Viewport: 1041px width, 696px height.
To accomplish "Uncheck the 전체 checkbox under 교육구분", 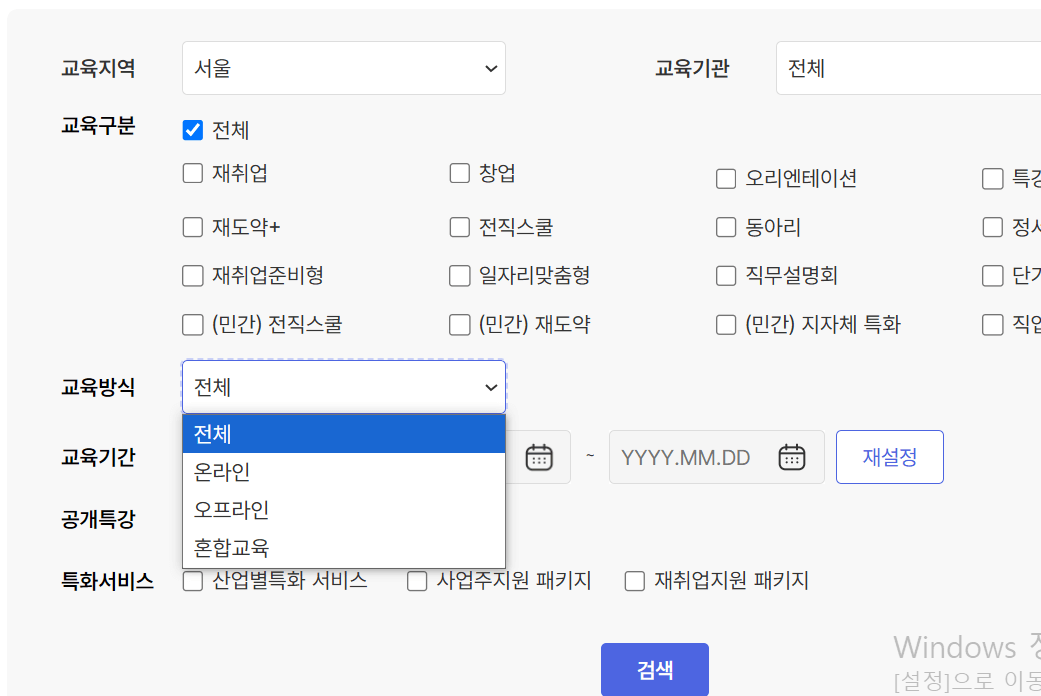I will (192, 130).
